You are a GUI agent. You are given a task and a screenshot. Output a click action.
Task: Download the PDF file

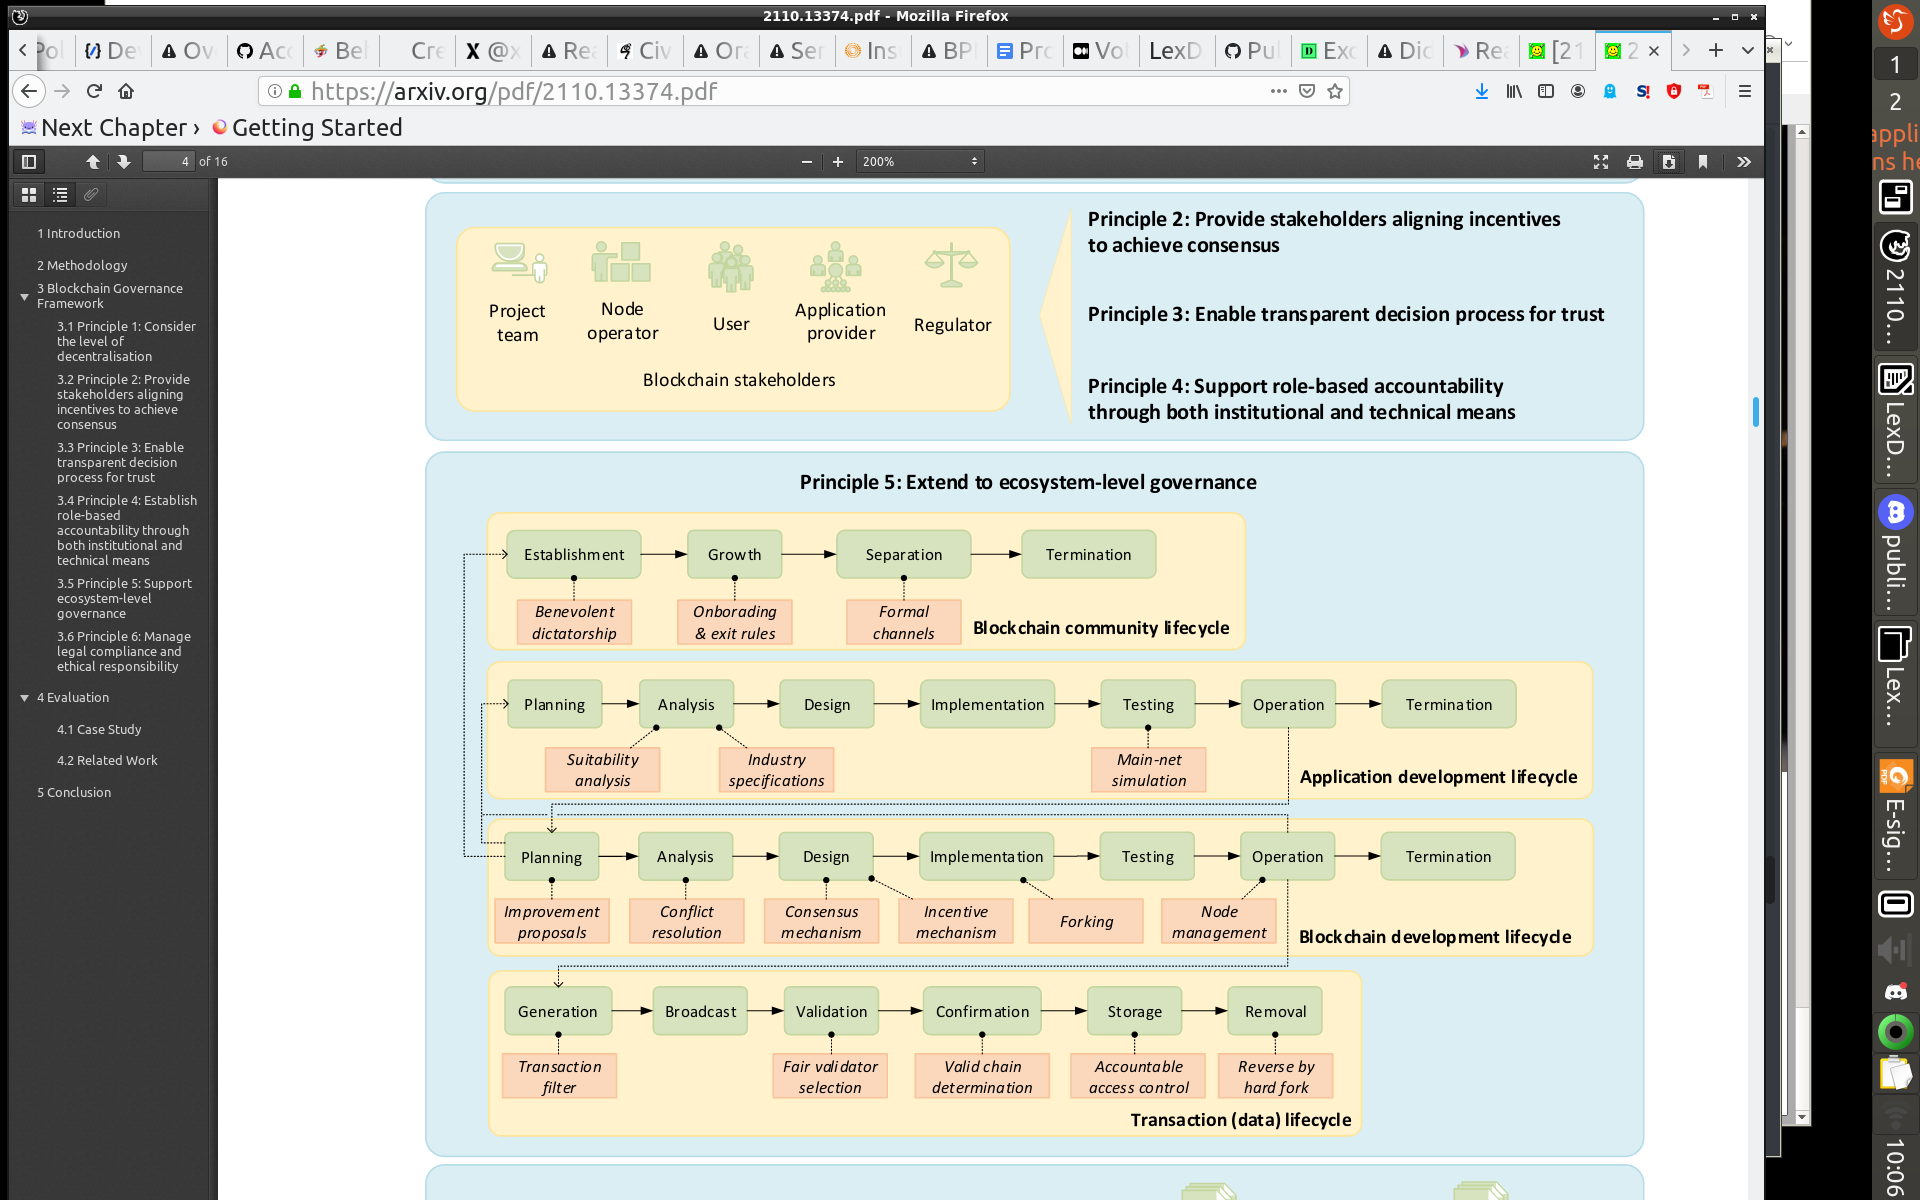(x=1669, y=161)
